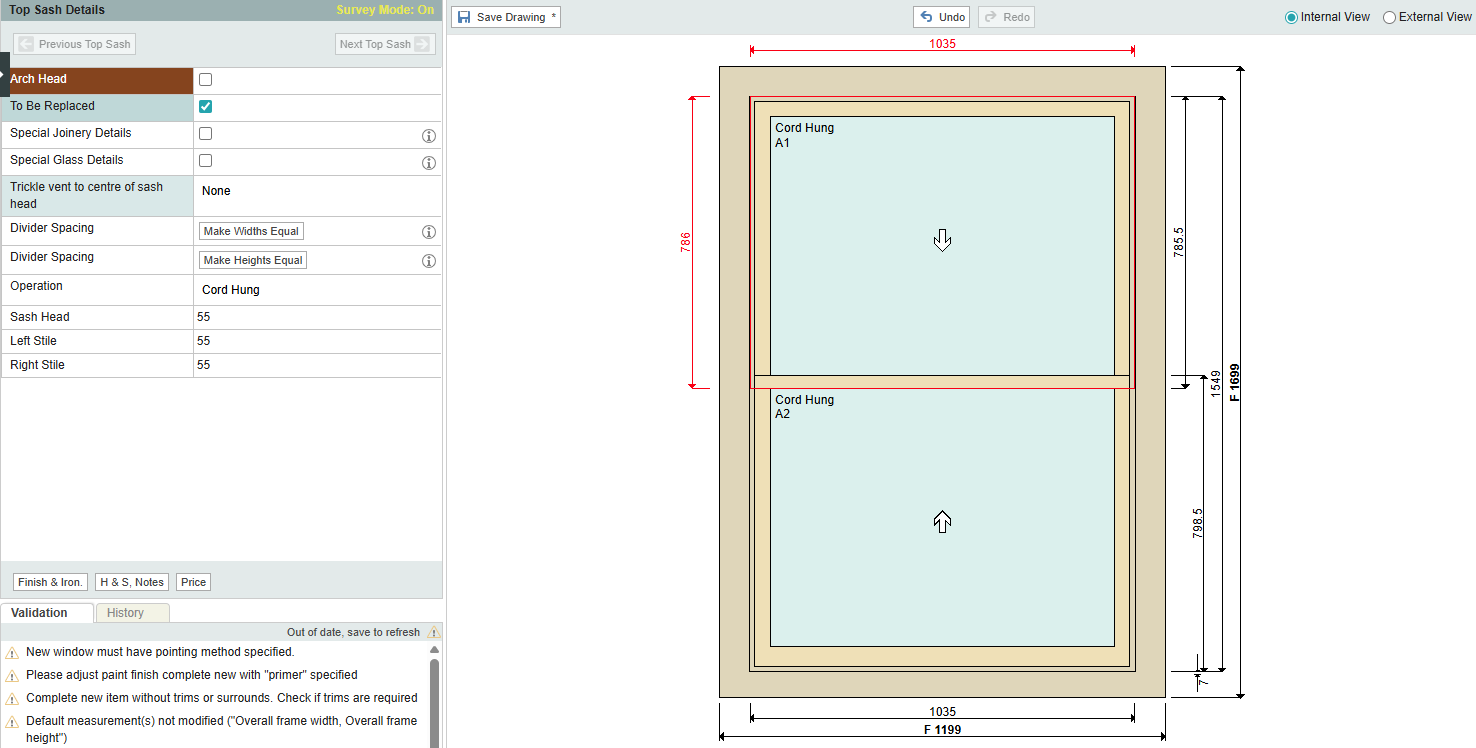
Task: Click the down arrow in sash A1
Action: (942, 239)
